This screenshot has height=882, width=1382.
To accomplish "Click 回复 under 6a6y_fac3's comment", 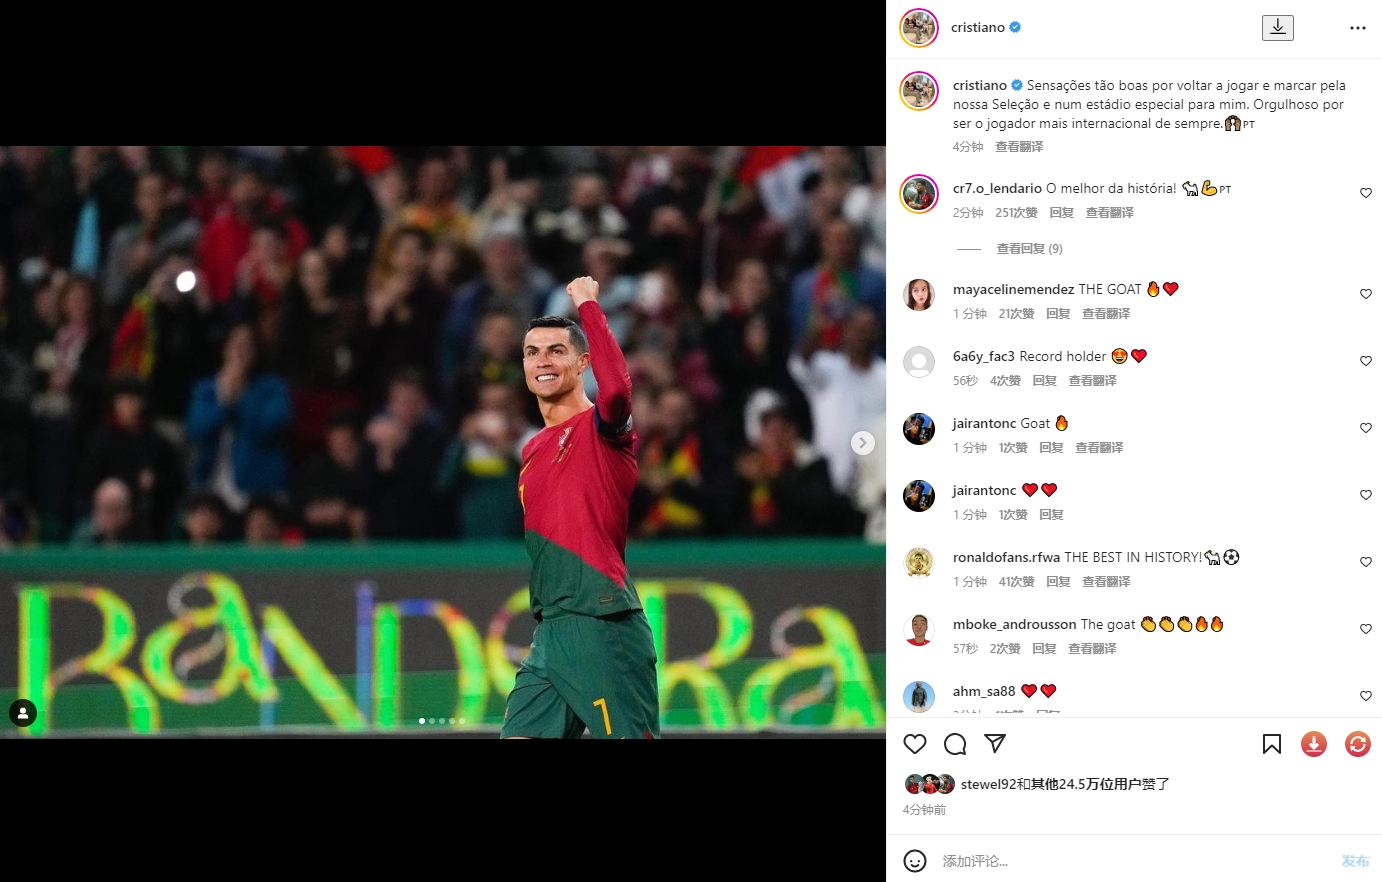I will (1045, 381).
